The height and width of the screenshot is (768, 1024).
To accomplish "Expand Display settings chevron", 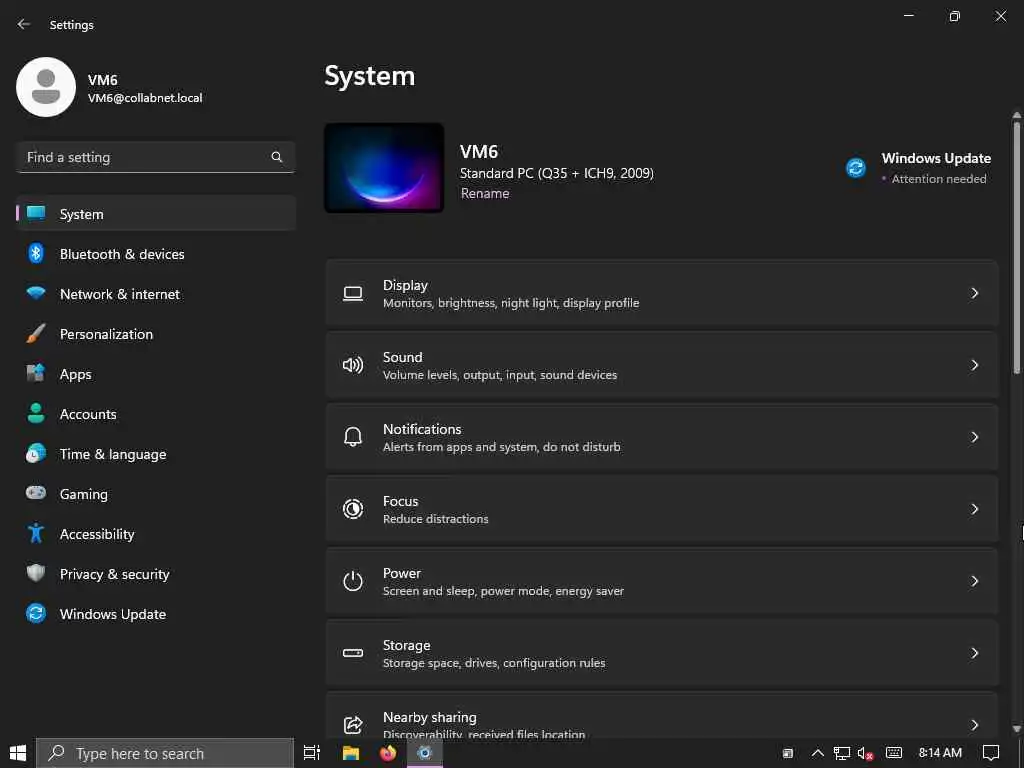I will [974, 293].
